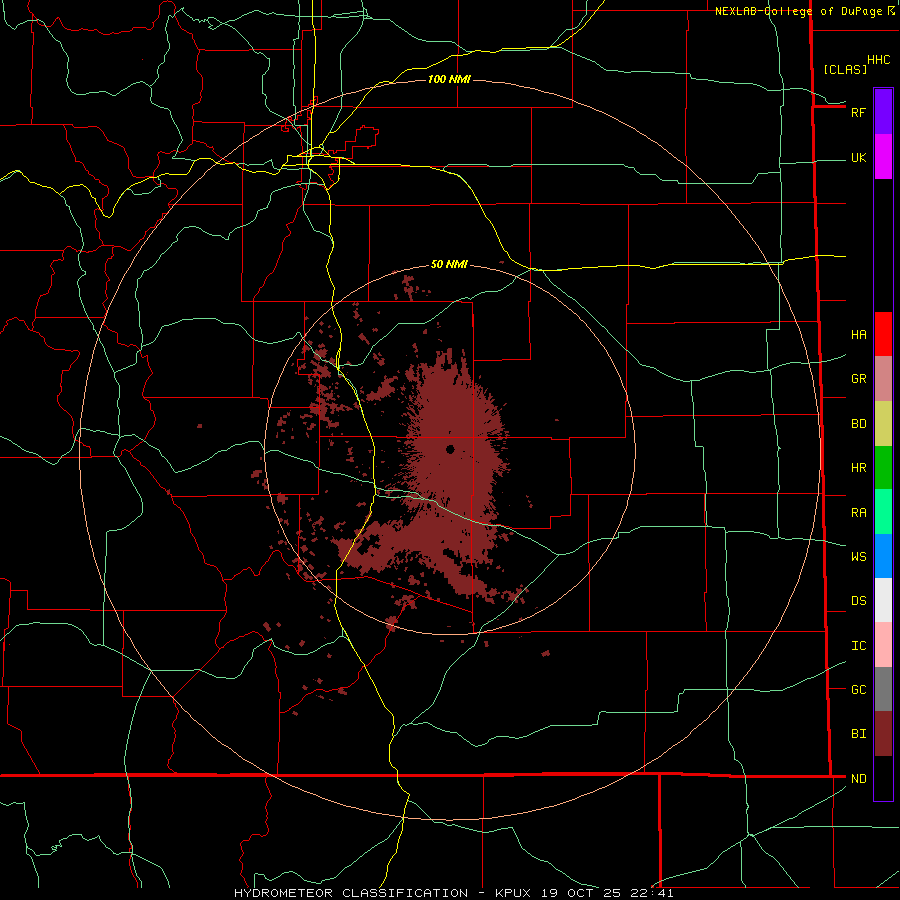Viewport: 900px width, 900px height.
Task: Click the 100 NMI range ring label
Action: coord(449,79)
